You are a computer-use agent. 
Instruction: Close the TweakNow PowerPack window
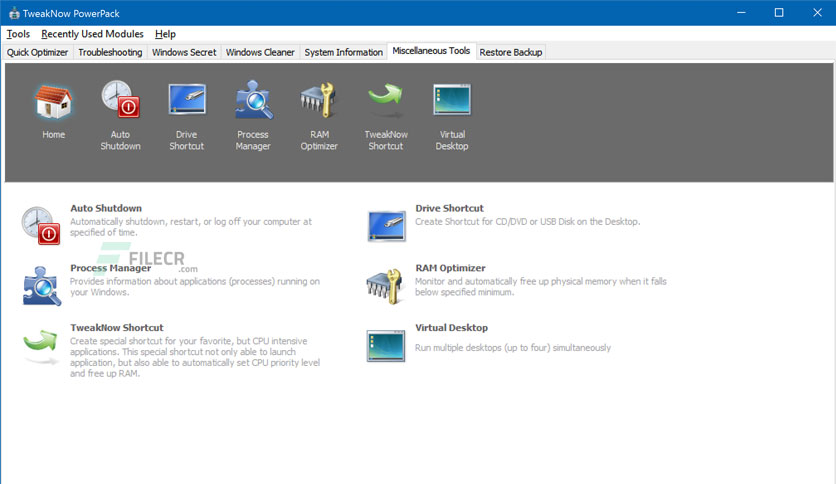tap(817, 13)
